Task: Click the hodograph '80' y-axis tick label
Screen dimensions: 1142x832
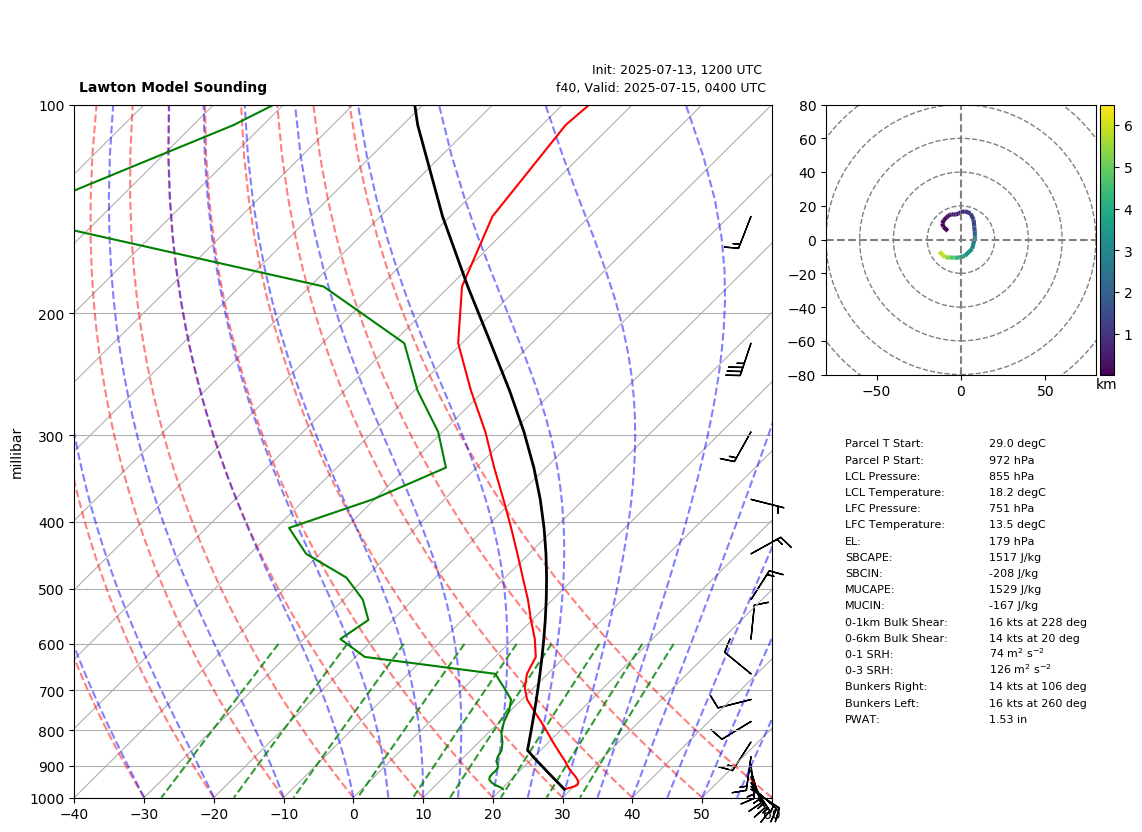Action: 807,106
